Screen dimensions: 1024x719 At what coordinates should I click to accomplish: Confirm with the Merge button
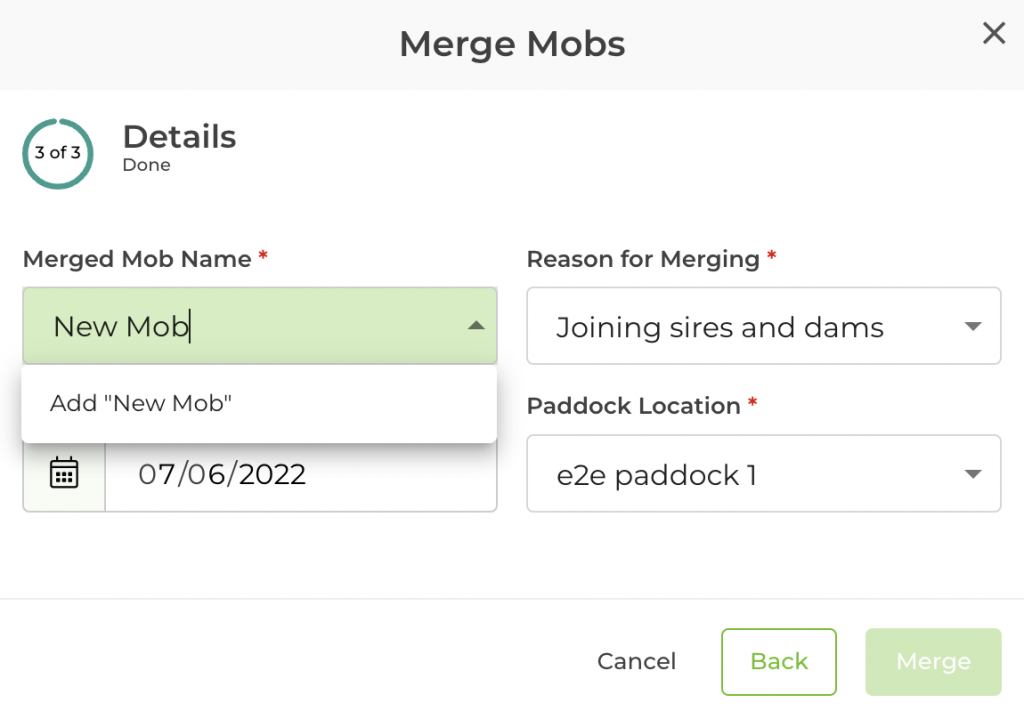coord(933,661)
